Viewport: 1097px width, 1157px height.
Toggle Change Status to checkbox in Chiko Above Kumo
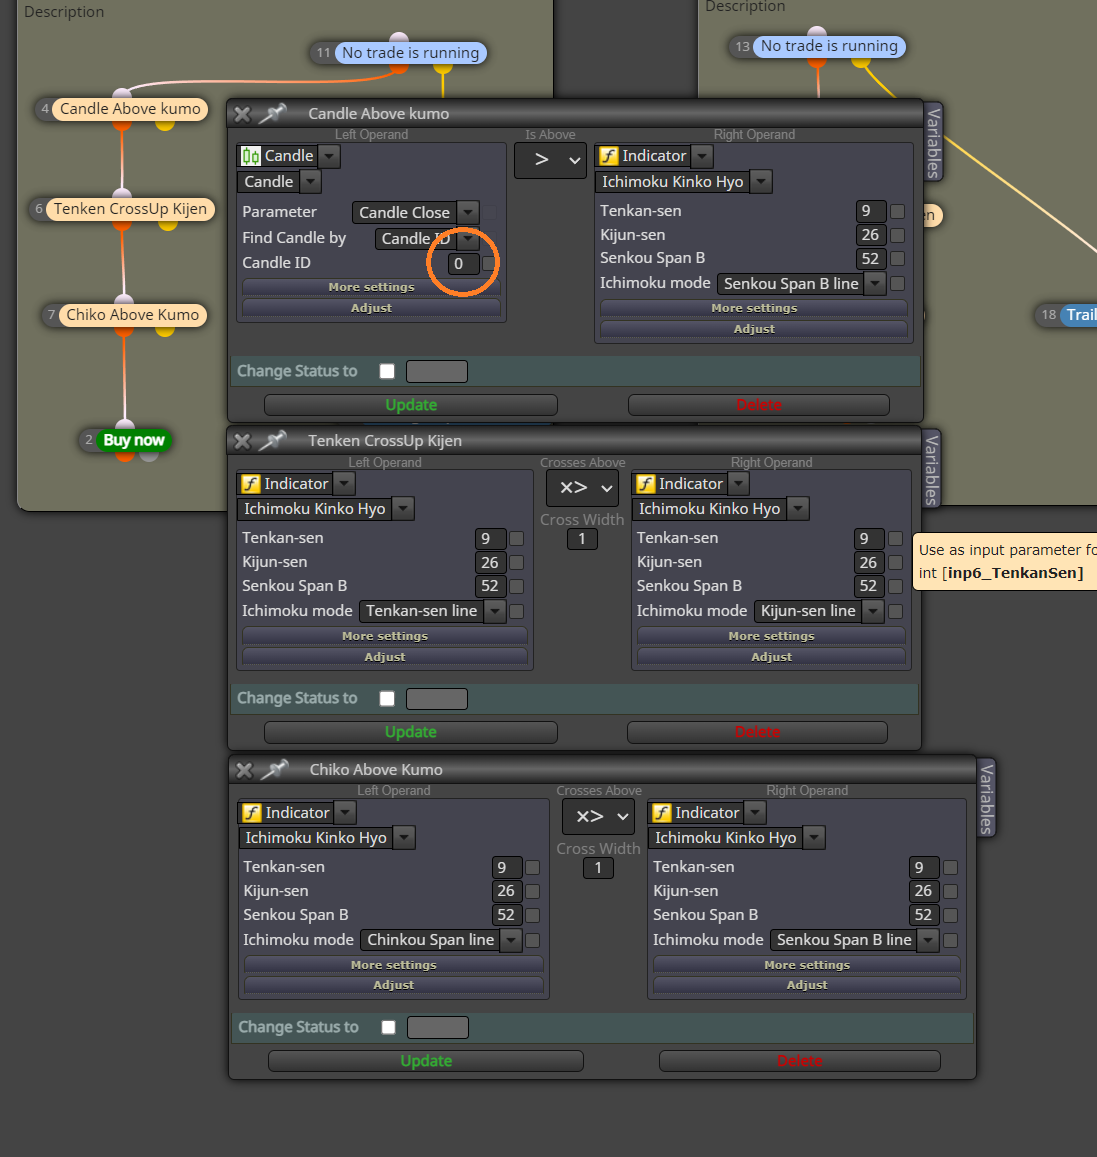(389, 1027)
